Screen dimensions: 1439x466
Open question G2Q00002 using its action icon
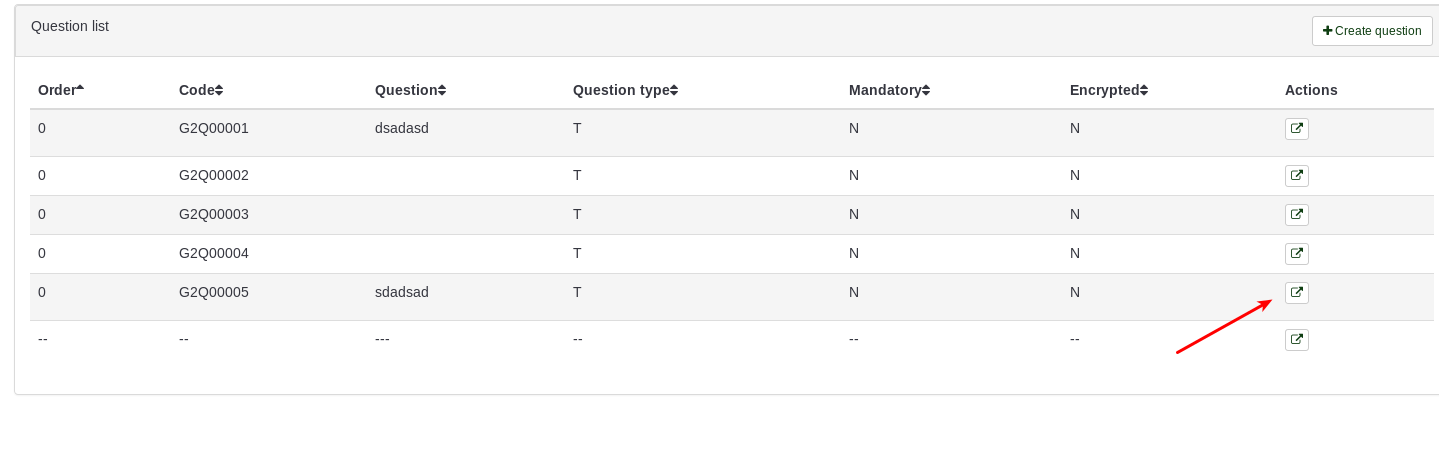[1296, 176]
